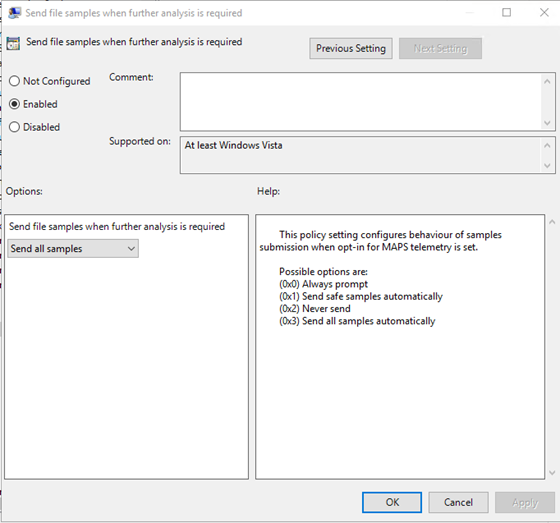560x523 pixels.
Task: Click inside the Comment text box
Action: [361, 102]
